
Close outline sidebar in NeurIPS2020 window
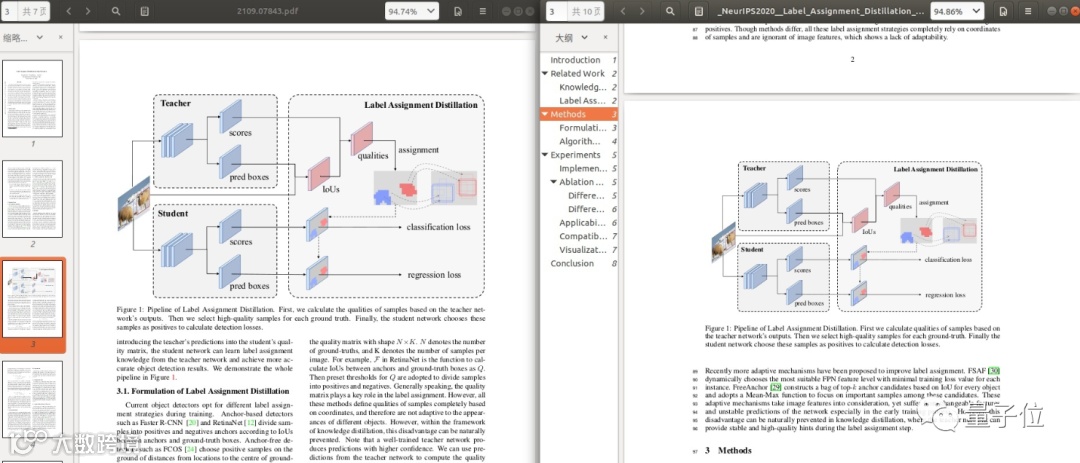point(605,37)
